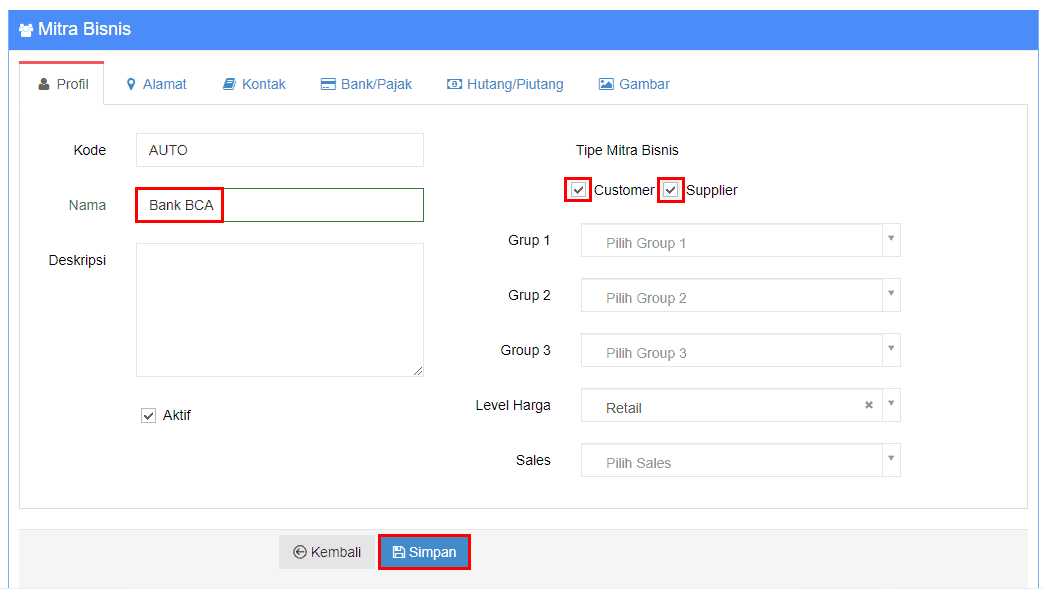Click the Aktif label text
Viewport: 1044px width, 589px height.
click(x=176, y=415)
